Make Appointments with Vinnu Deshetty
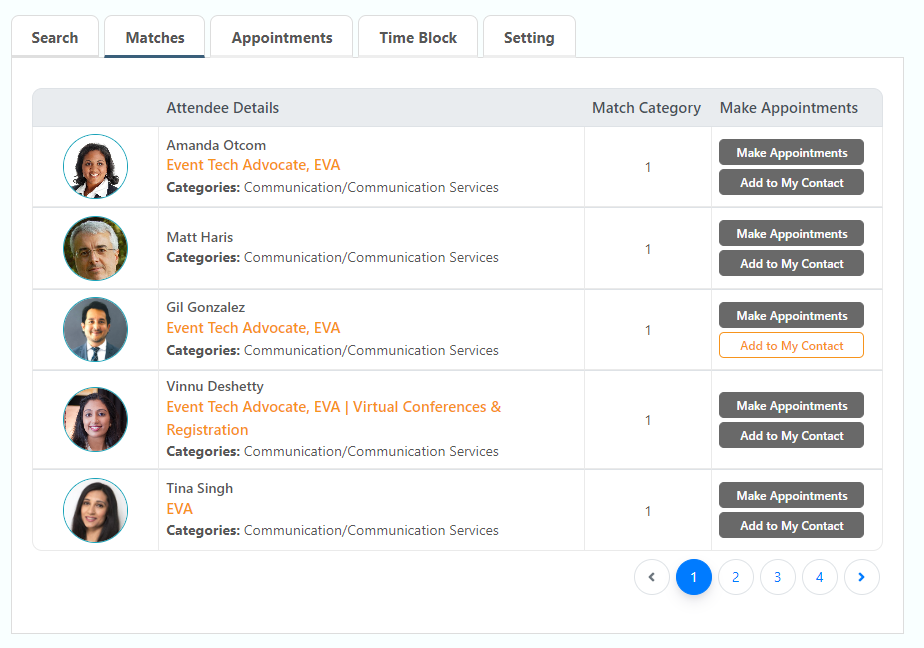Viewport: 924px width, 648px height. [x=791, y=406]
